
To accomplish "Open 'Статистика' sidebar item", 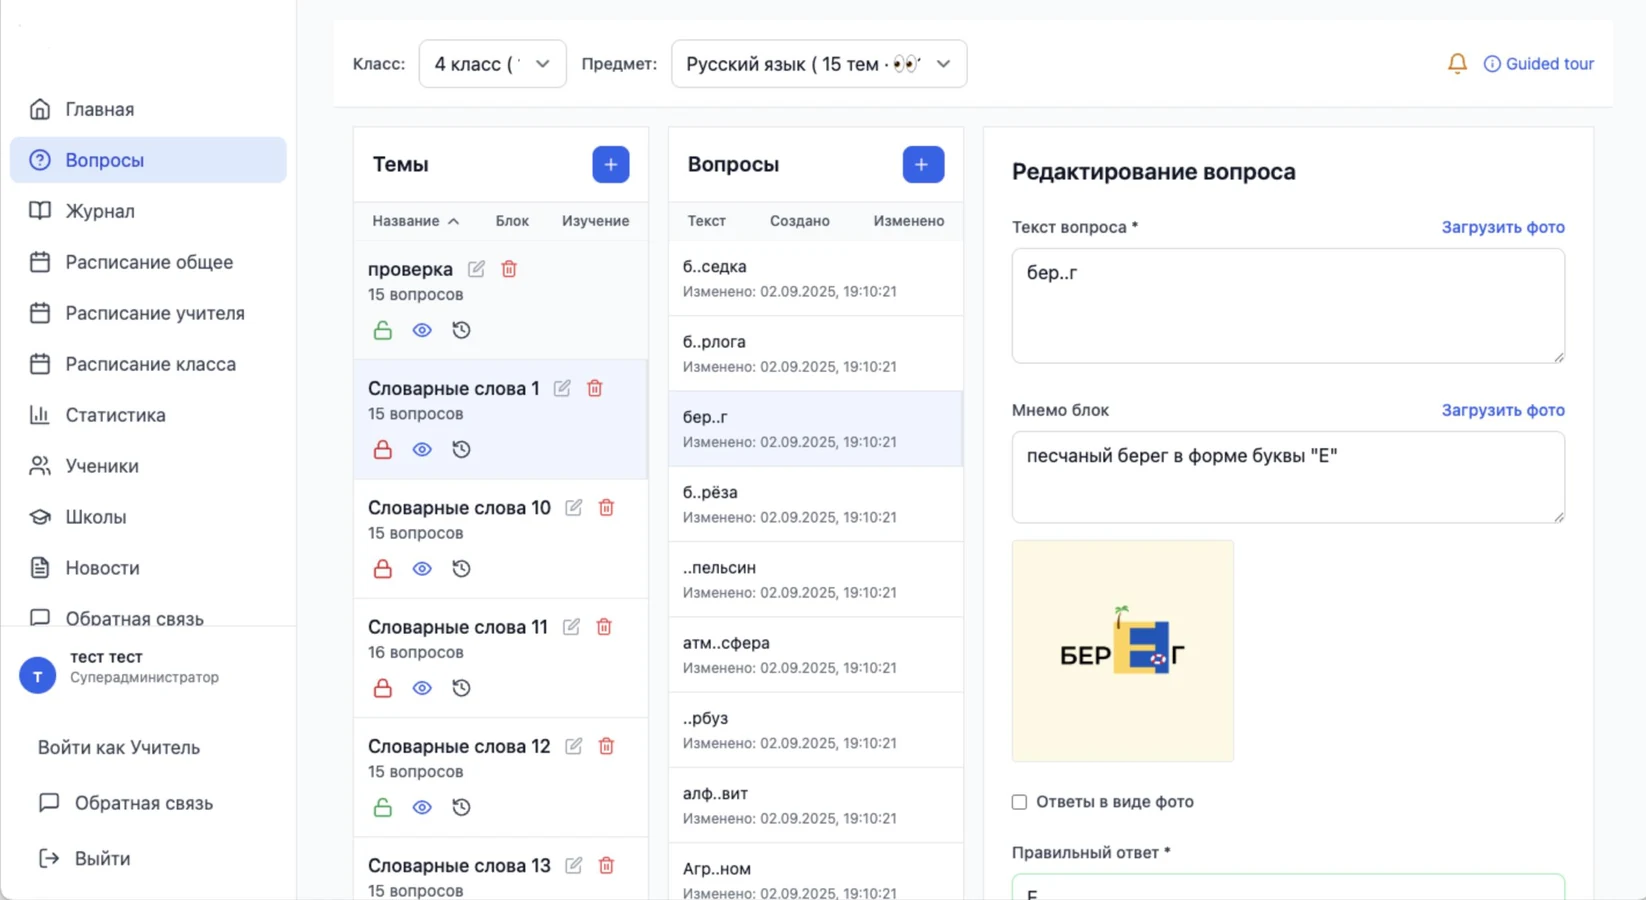I will click(x=148, y=415).
